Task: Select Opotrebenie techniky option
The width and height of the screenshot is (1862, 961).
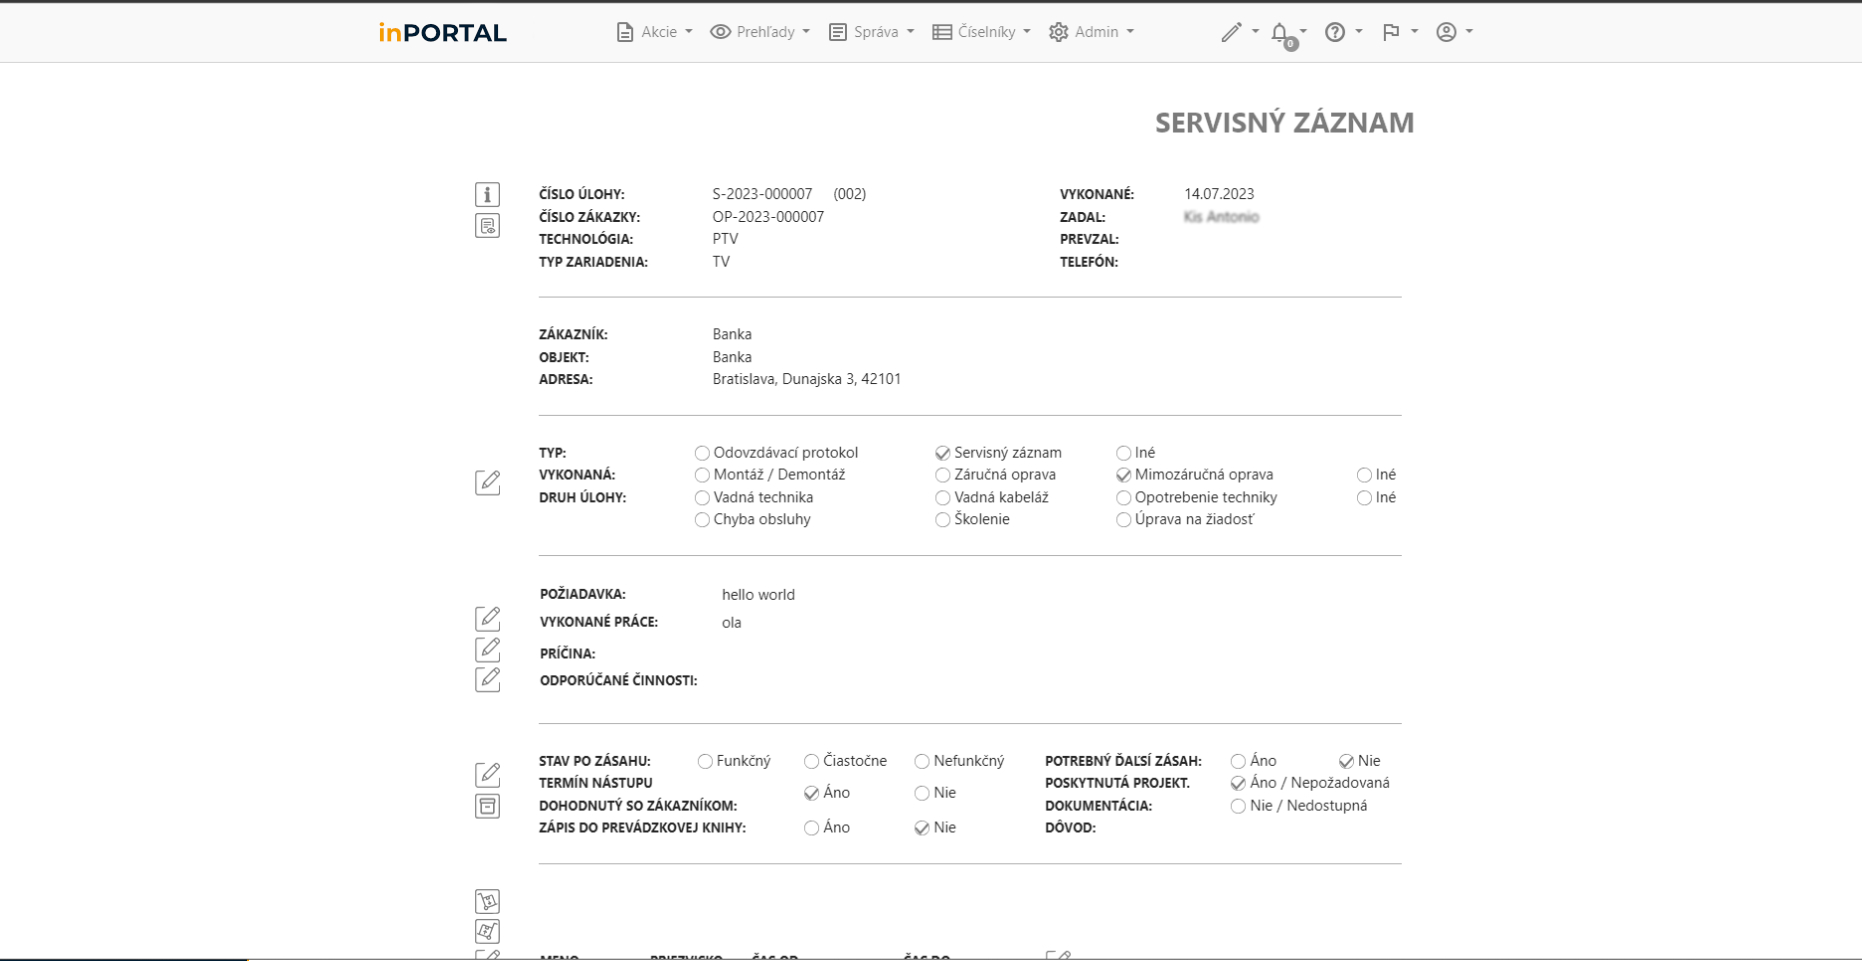Action: tap(1124, 498)
